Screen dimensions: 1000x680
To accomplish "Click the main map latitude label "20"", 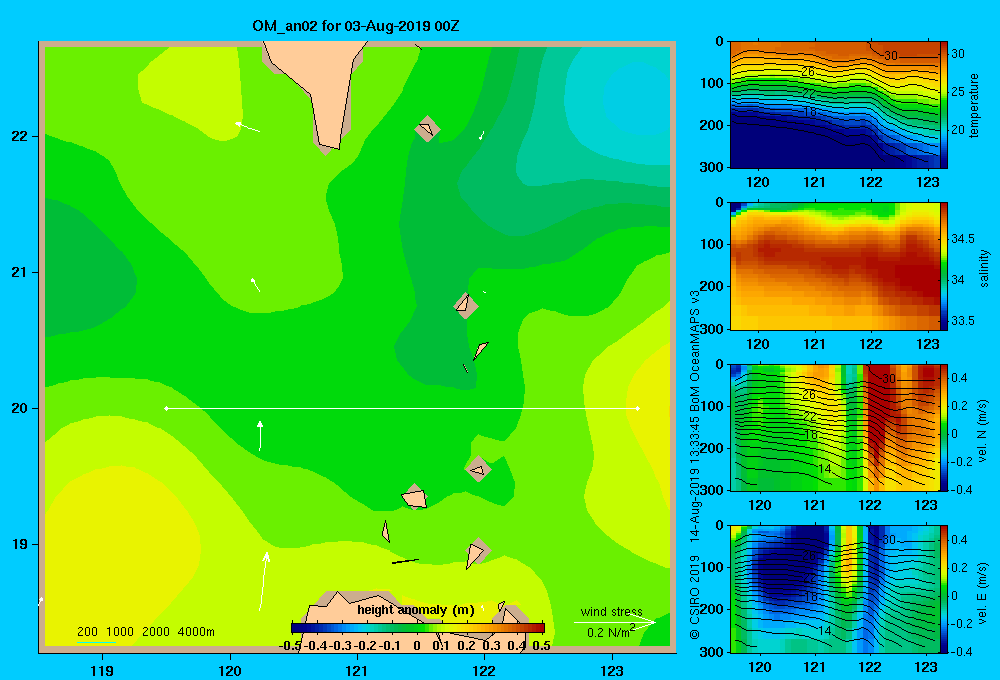I will tap(20, 408).
